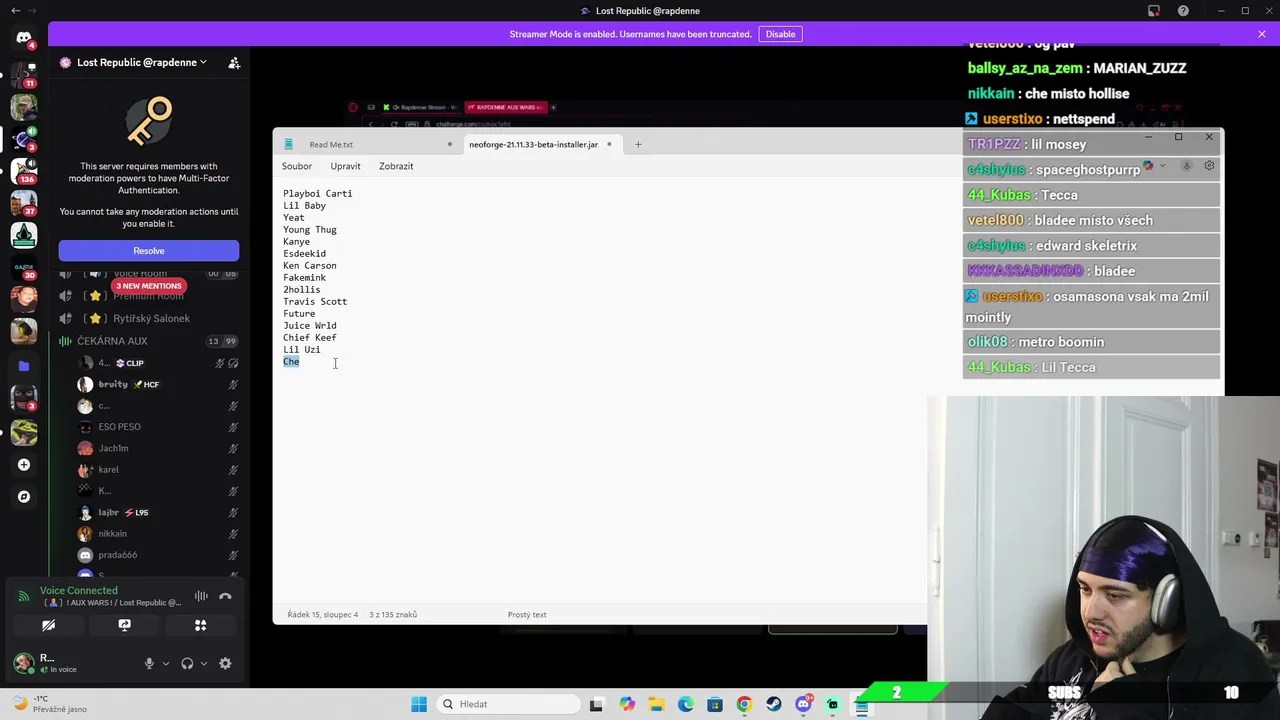Open the Windows Start menu
Screen dimensions: 1280x720
click(419, 704)
